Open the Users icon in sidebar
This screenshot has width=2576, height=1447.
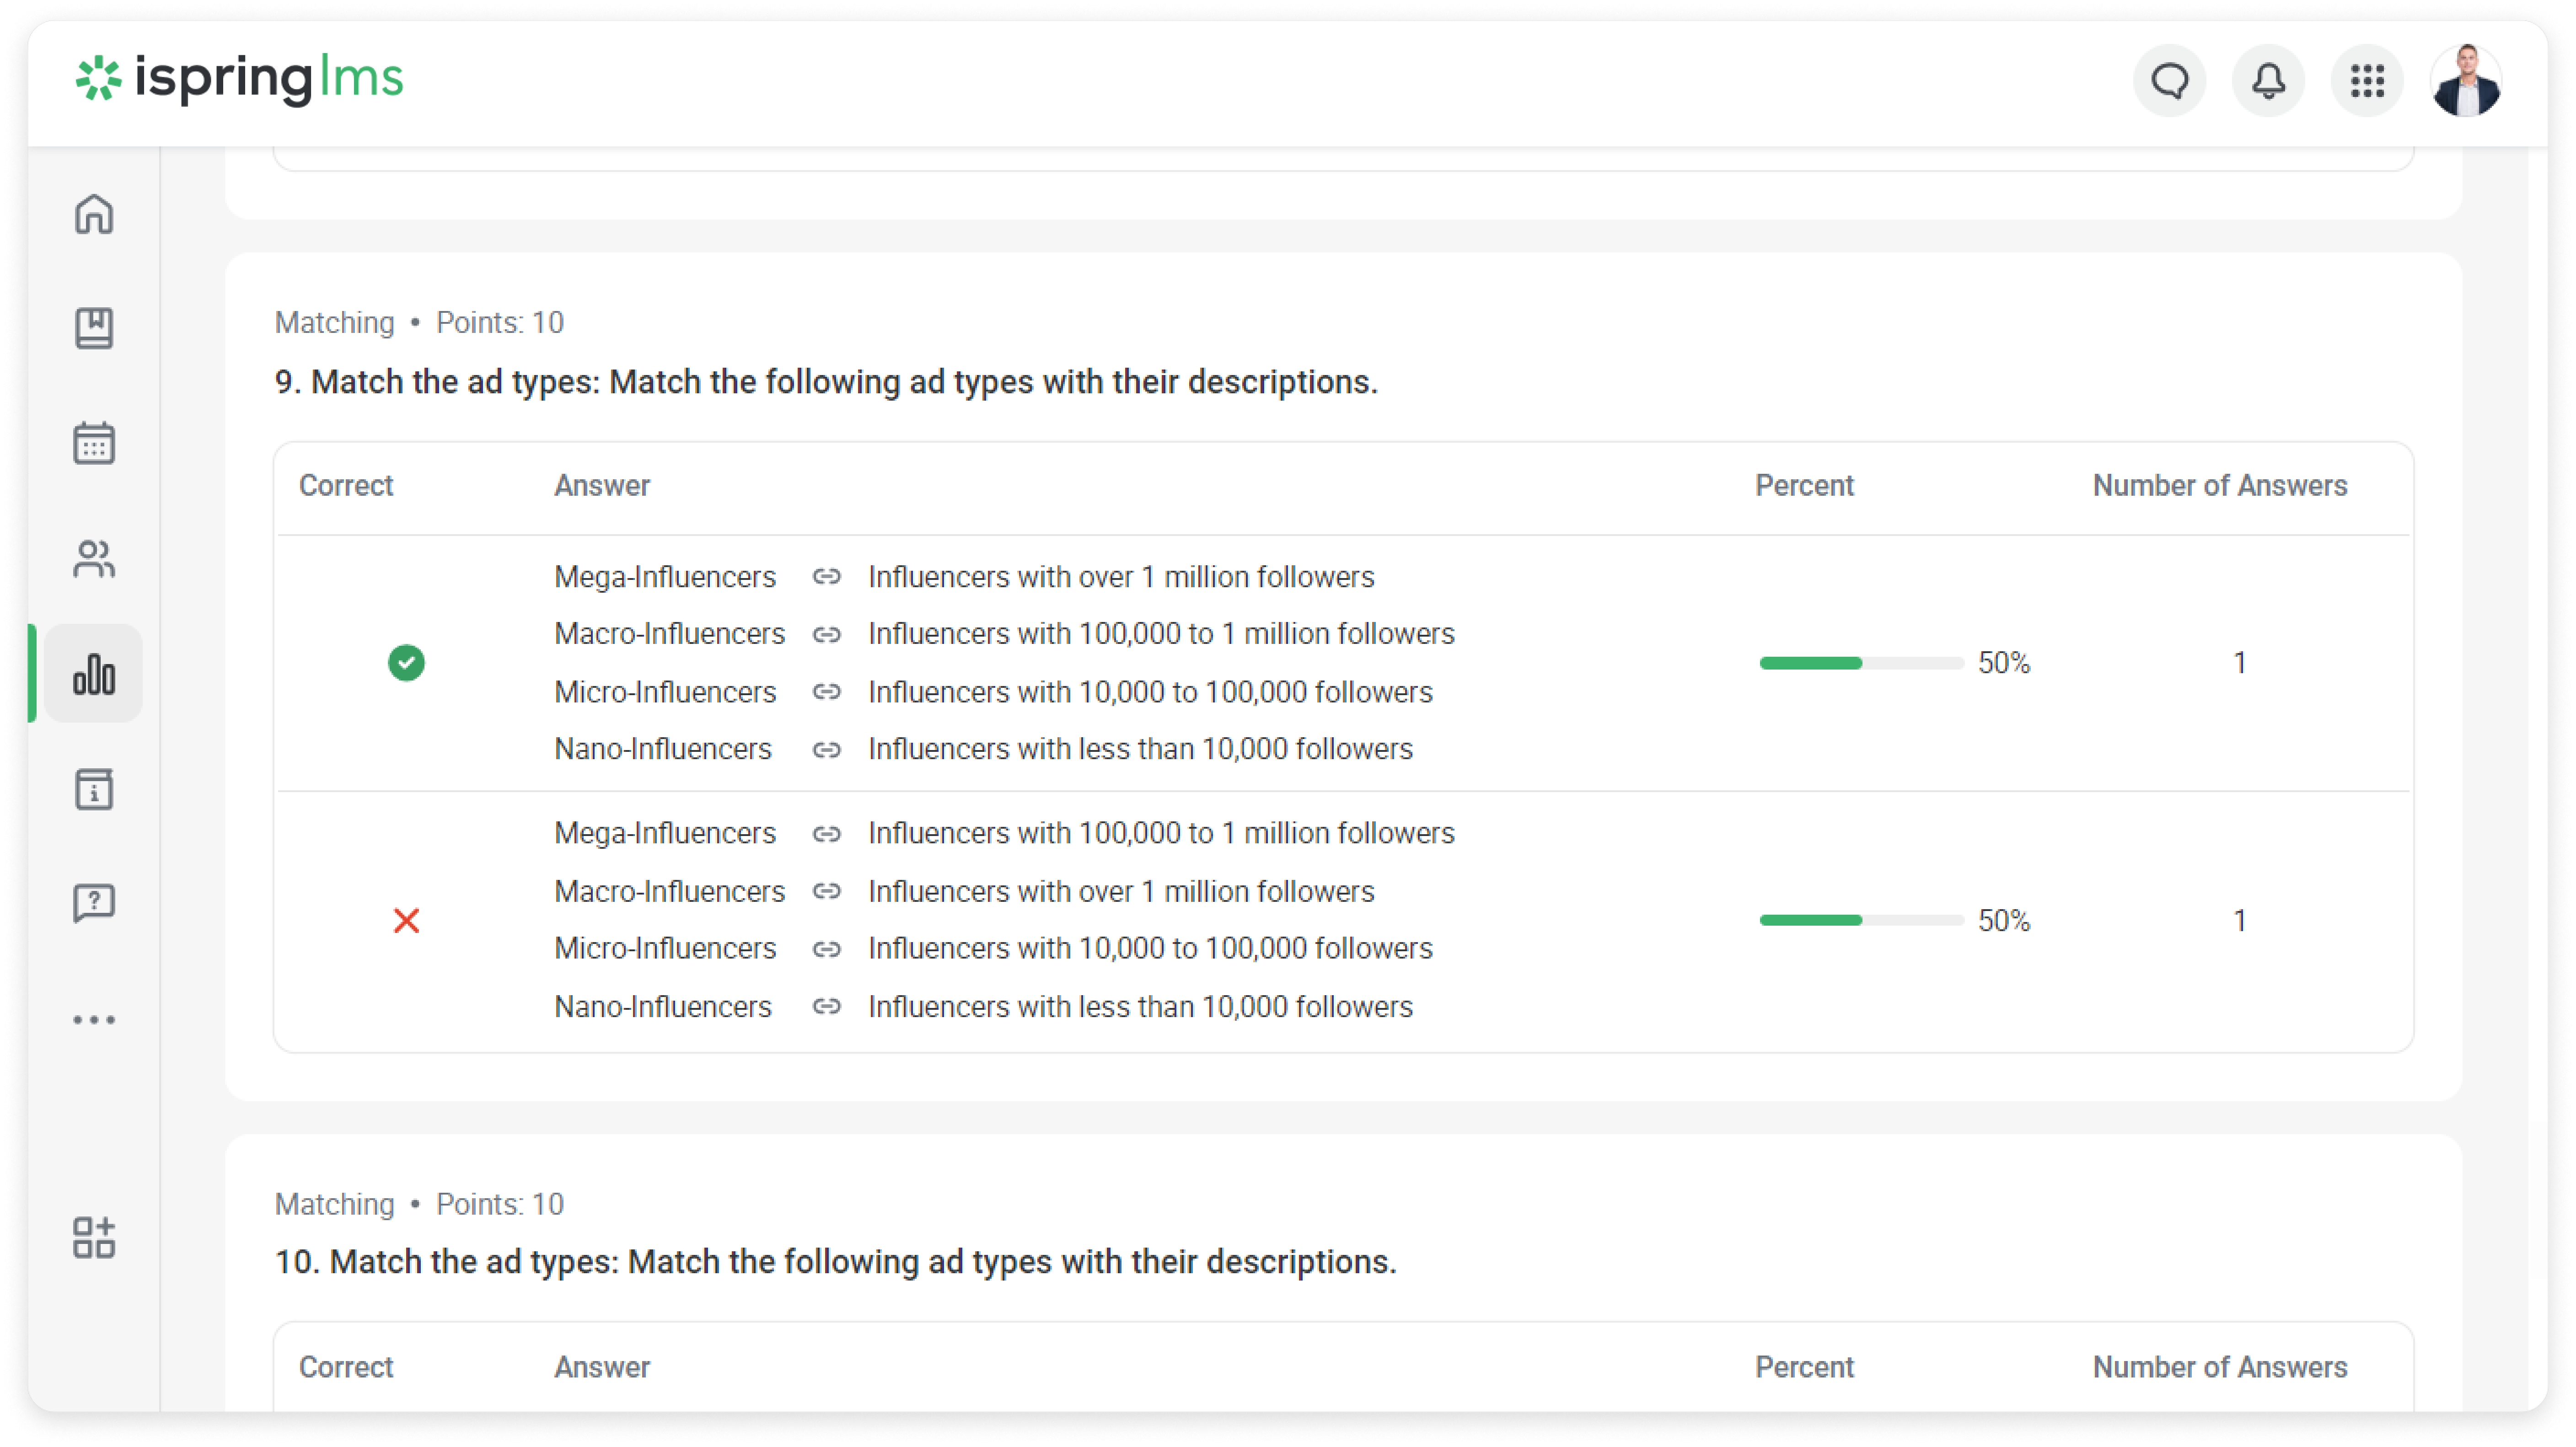click(94, 559)
